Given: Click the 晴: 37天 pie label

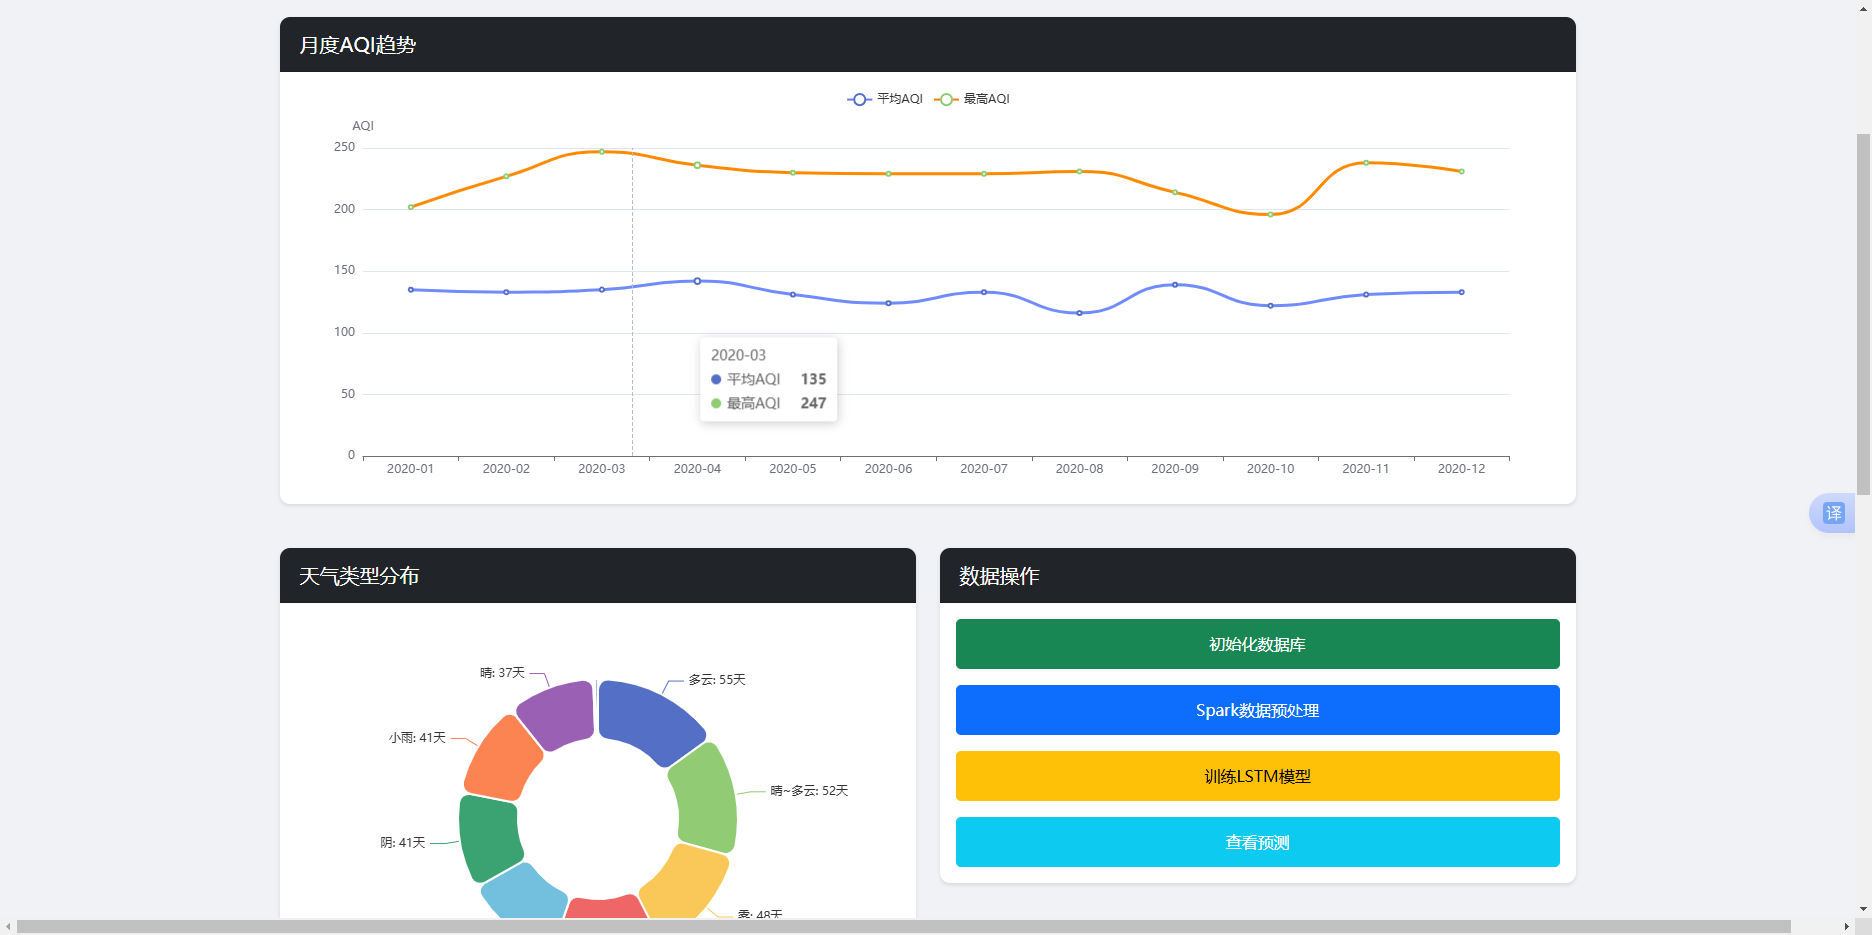Looking at the screenshot, I should (502, 673).
